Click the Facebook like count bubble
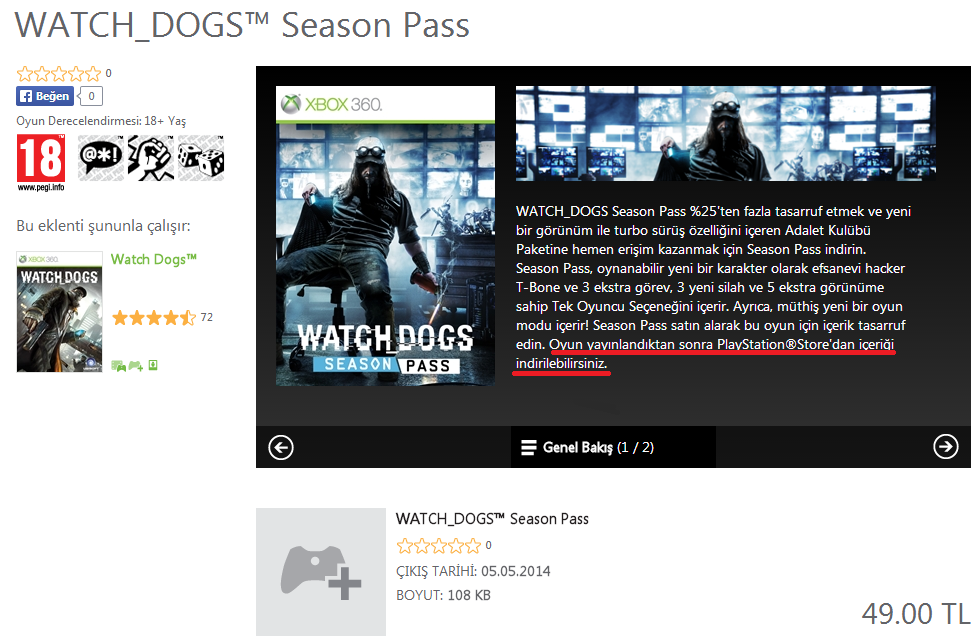Viewport: 972px width, 636px height. [x=91, y=96]
